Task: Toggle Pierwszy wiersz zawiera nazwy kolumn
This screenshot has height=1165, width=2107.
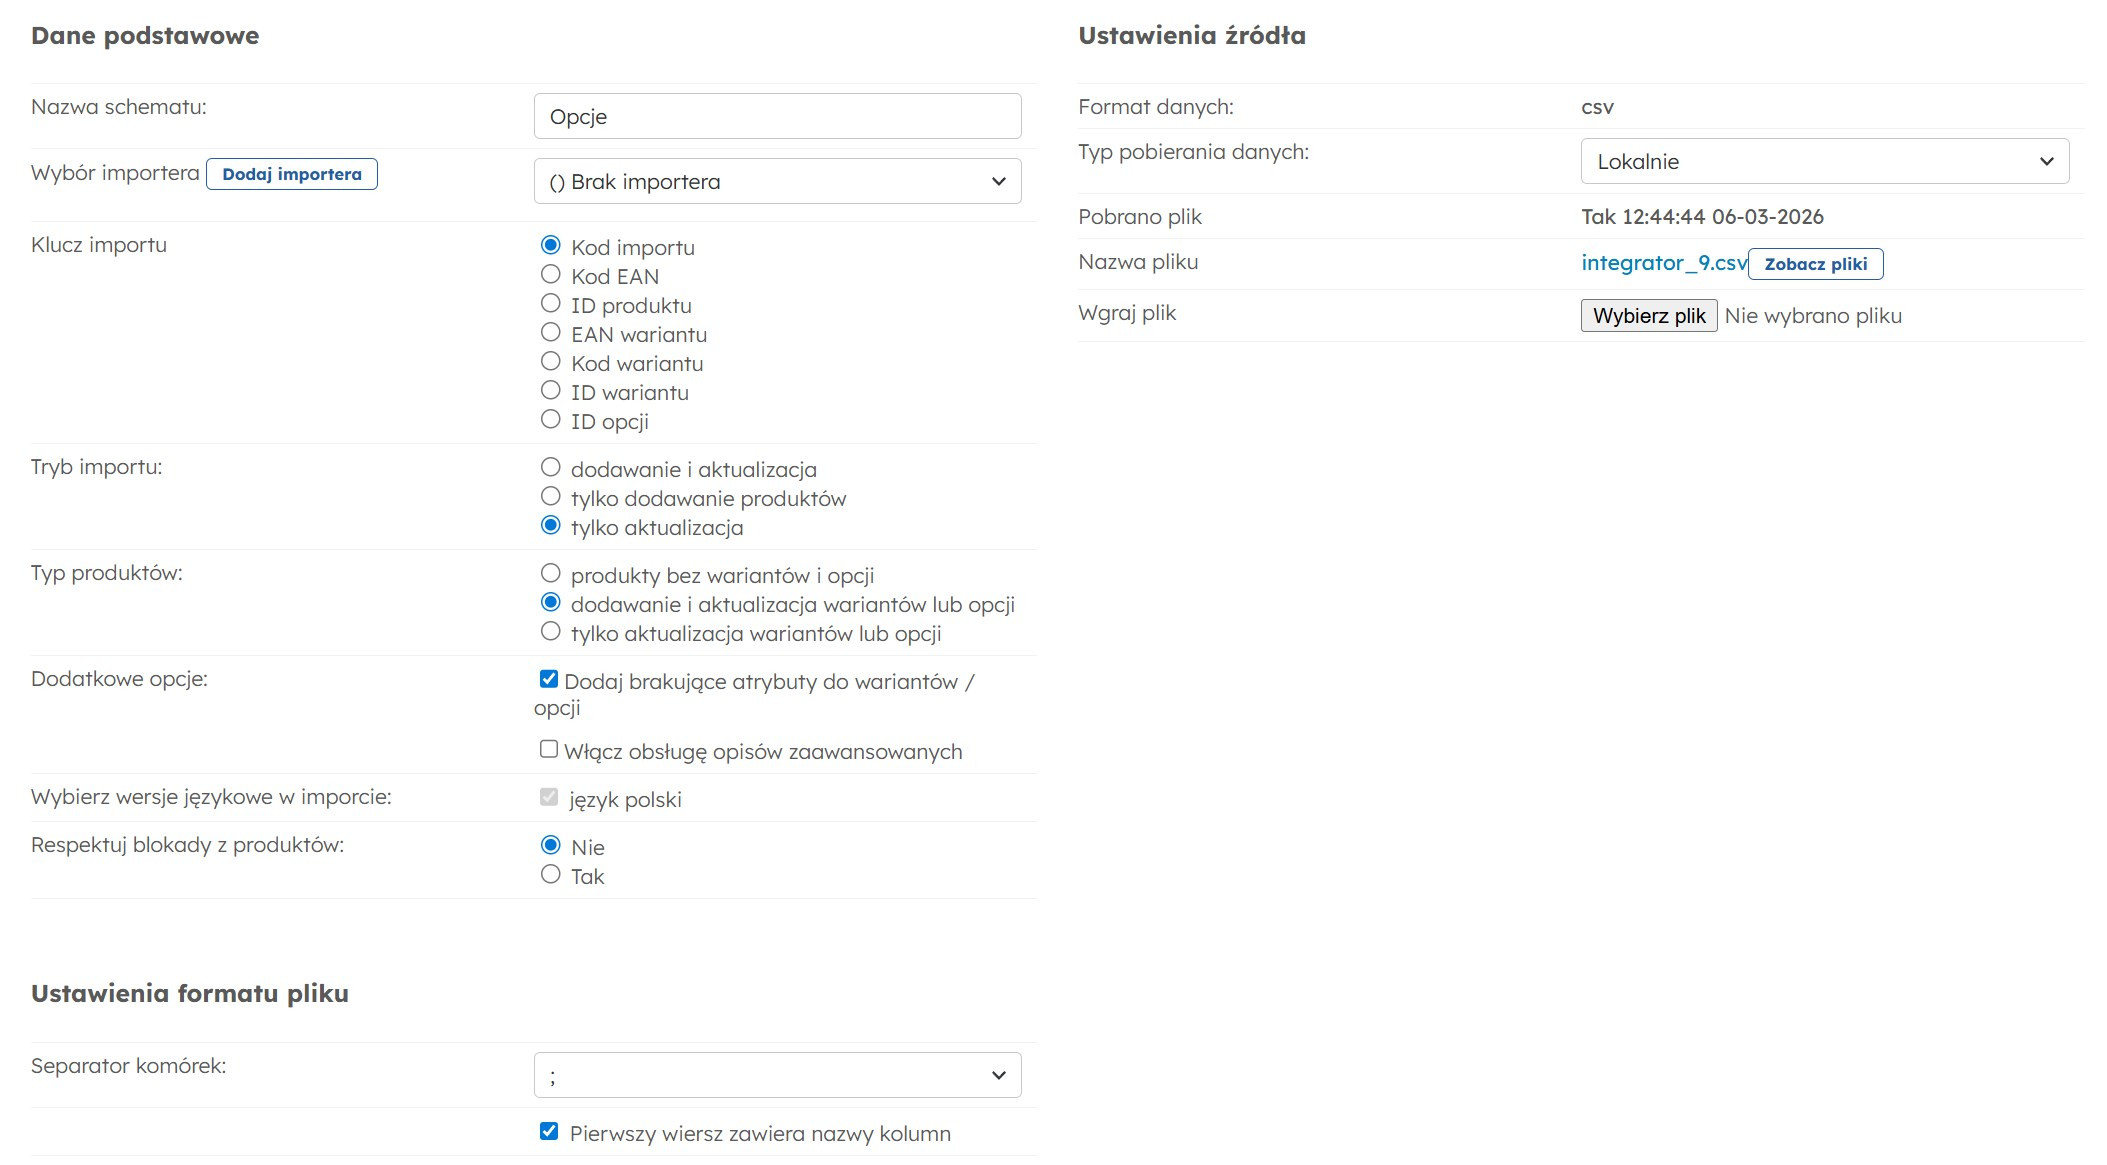Action: point(548,1131)
